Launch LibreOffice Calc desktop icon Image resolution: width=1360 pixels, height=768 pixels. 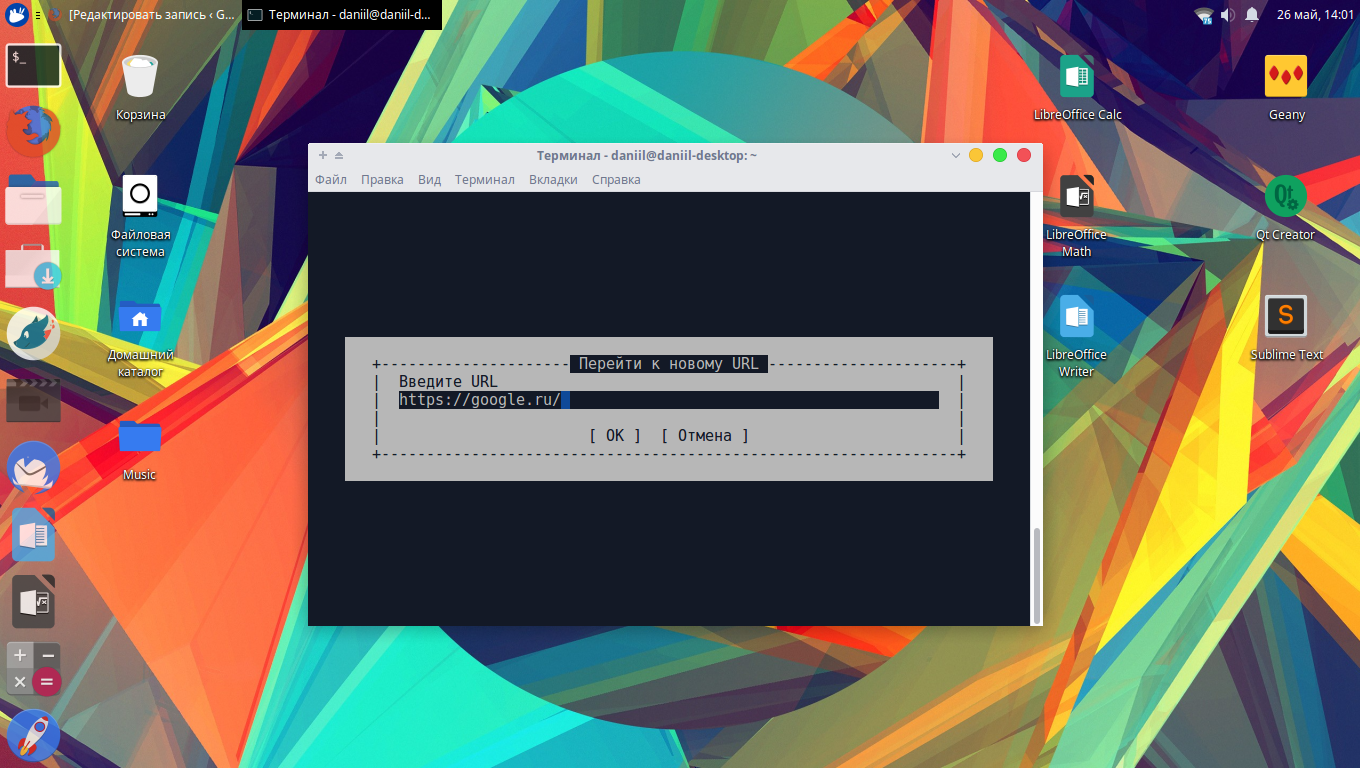click(1077, 87)
